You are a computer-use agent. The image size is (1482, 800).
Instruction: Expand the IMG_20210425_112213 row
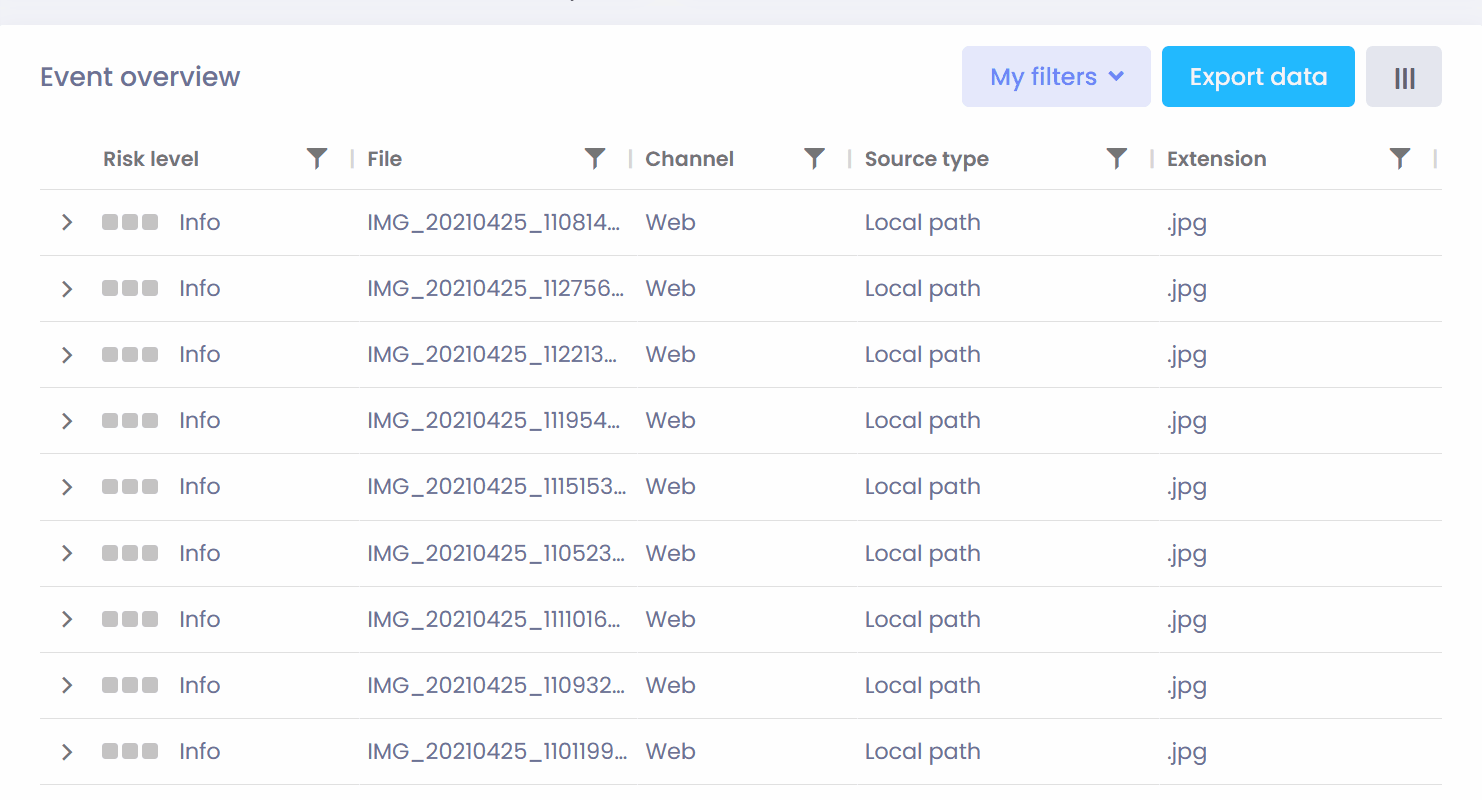[x=67, y=355]
